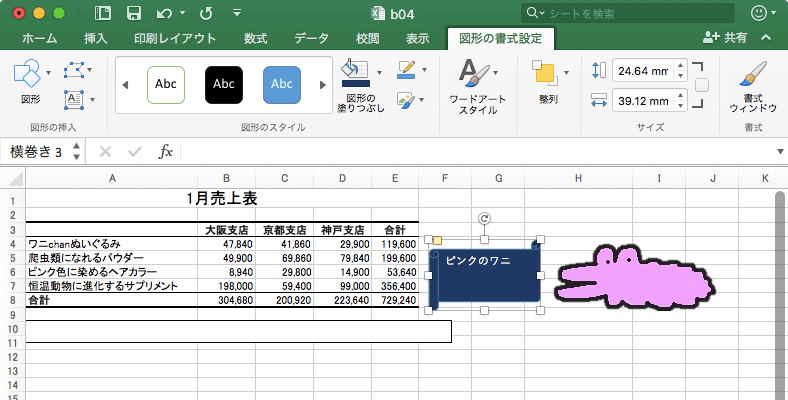Image resolution: width=788 pixels, height=400 pixels.
Task: Open the 図形 shapes gallery
Action: (x=31, y=80)
